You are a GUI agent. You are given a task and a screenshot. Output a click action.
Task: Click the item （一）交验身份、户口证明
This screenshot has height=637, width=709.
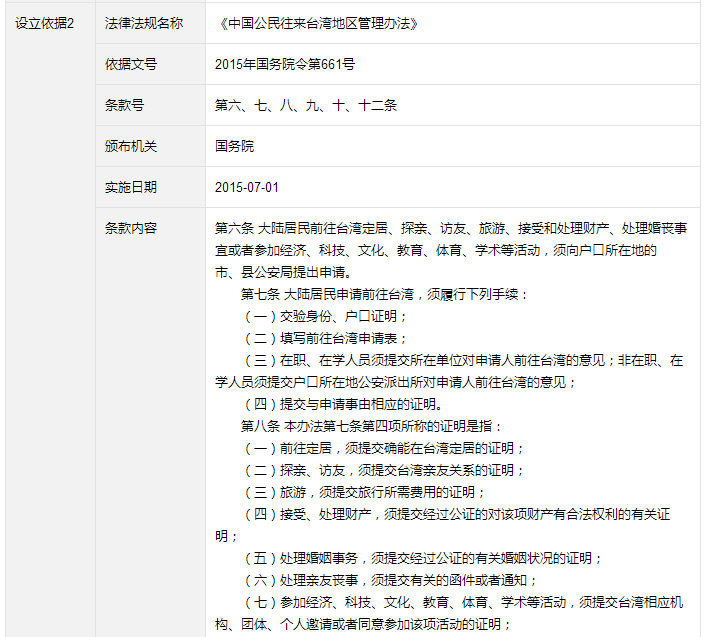325,316
